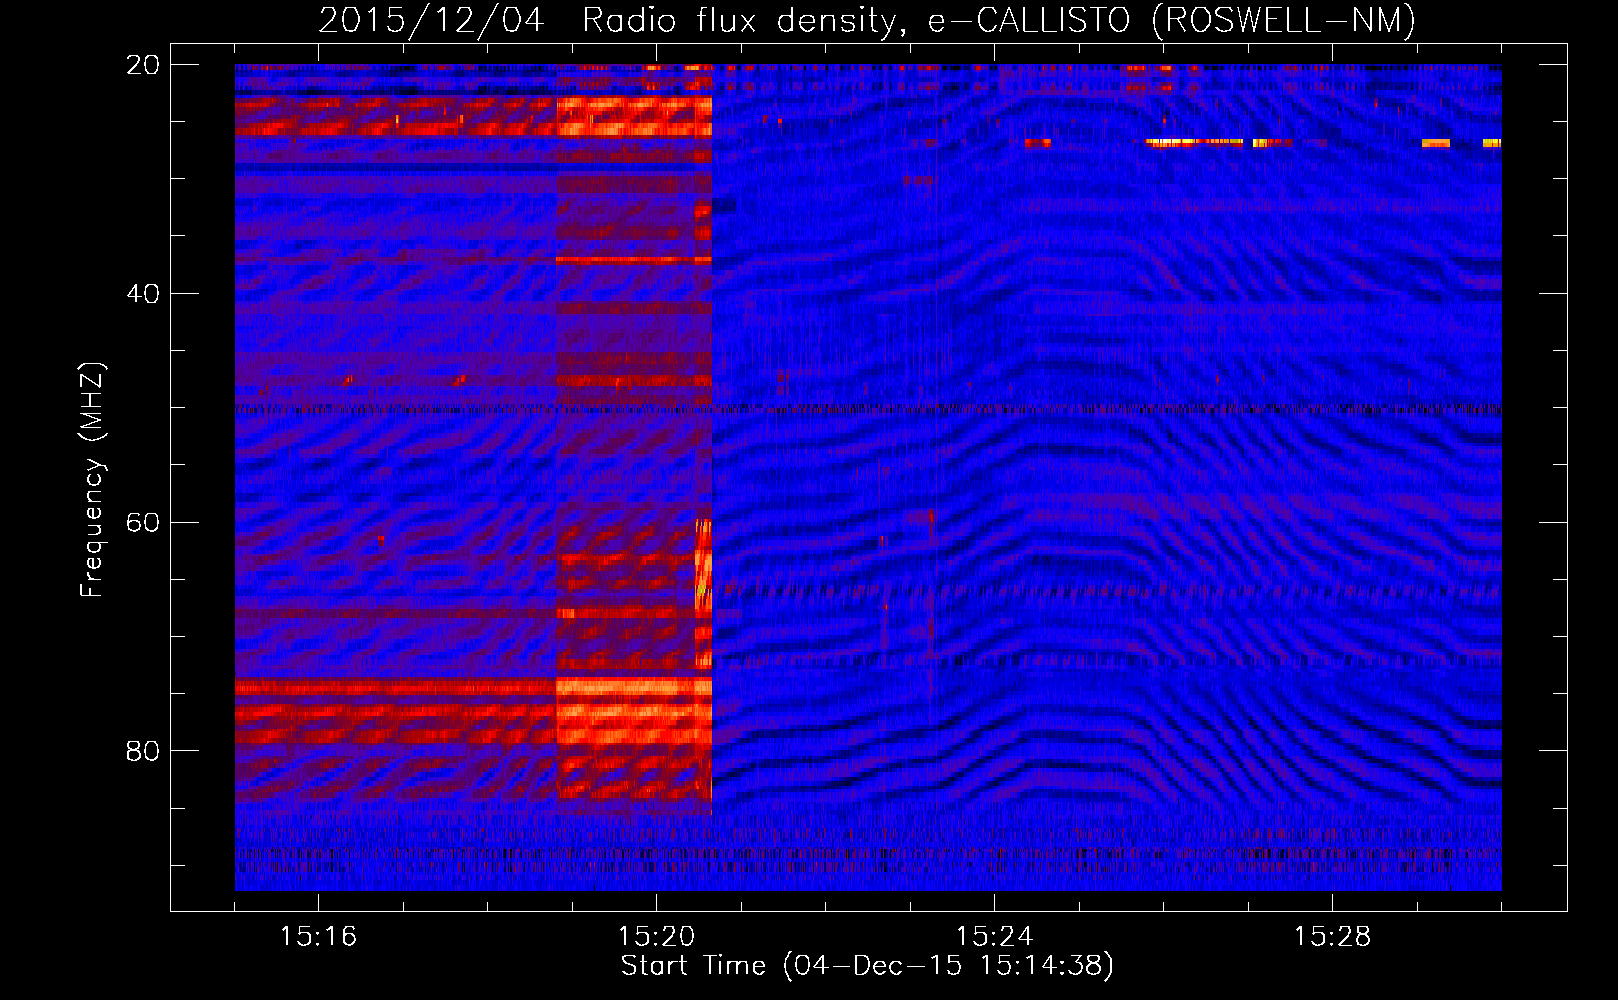The height and width of the screenshot is (1000, 1618).
Task: Click the 60 MHz frequency tick label
Action: 143,523
